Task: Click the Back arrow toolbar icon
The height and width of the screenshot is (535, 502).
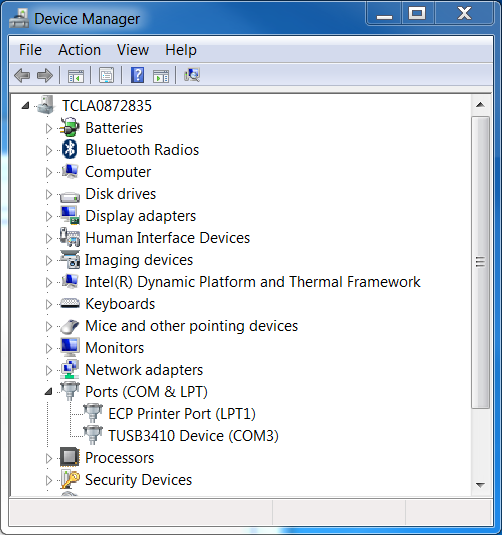Action: 22,75
